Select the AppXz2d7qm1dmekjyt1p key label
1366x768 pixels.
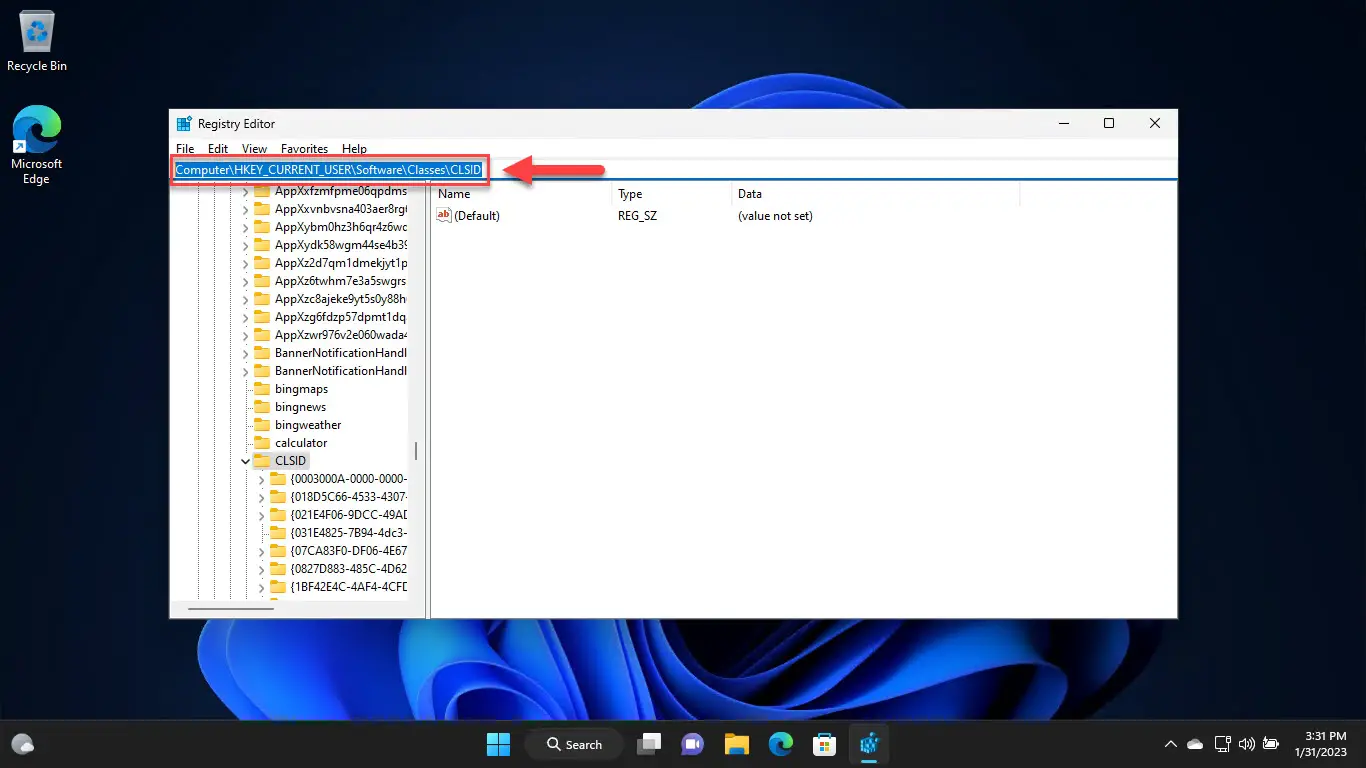(340, 263)
